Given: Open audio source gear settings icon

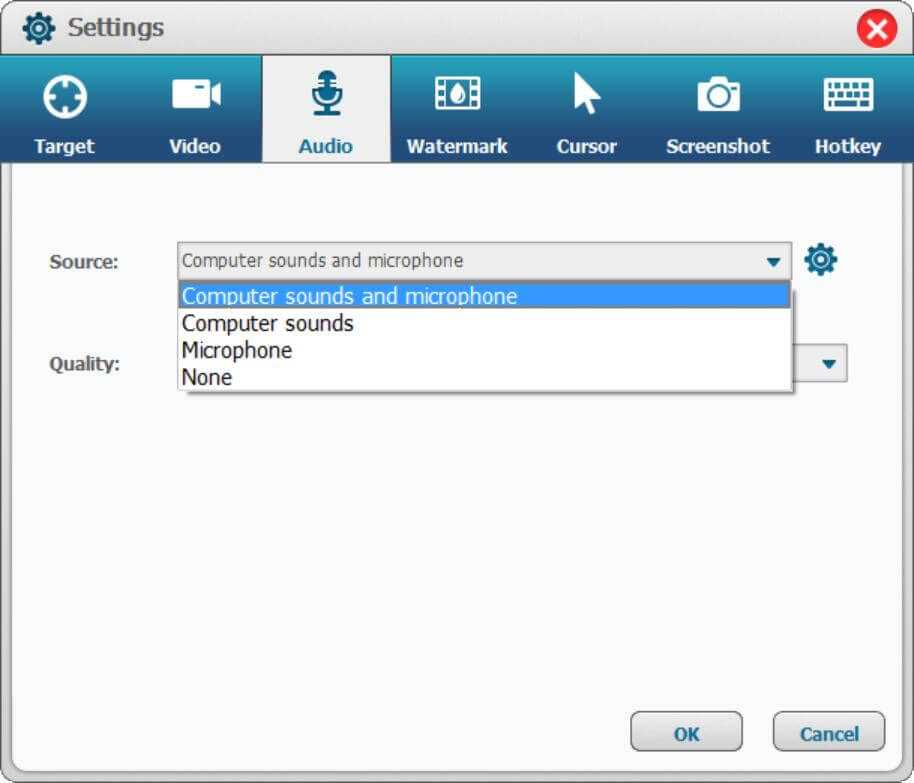Looking at the screenshot, I should coord(821,261).
